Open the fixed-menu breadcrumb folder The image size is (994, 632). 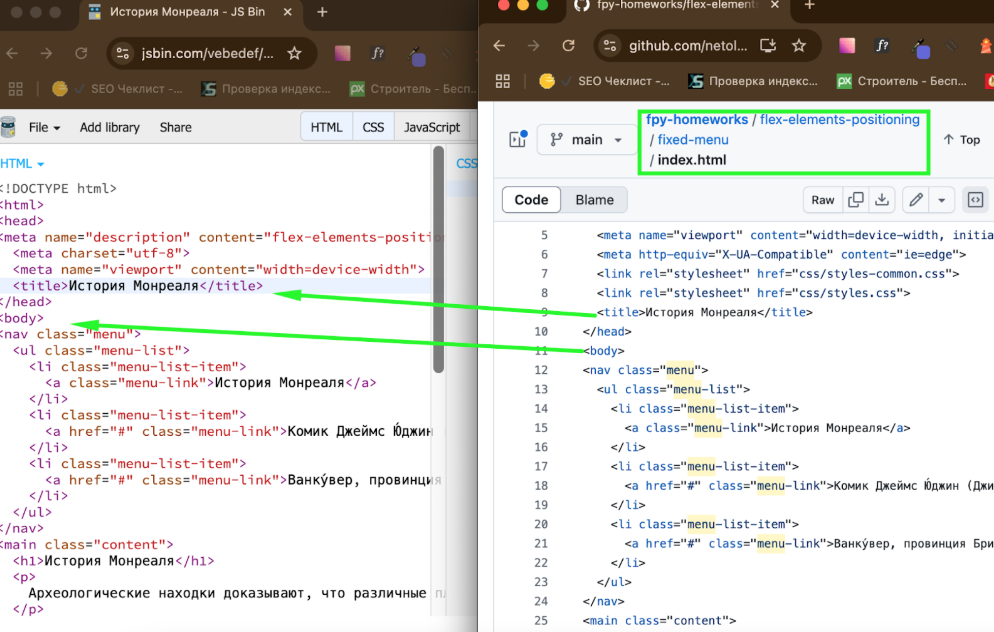point(693,139)
